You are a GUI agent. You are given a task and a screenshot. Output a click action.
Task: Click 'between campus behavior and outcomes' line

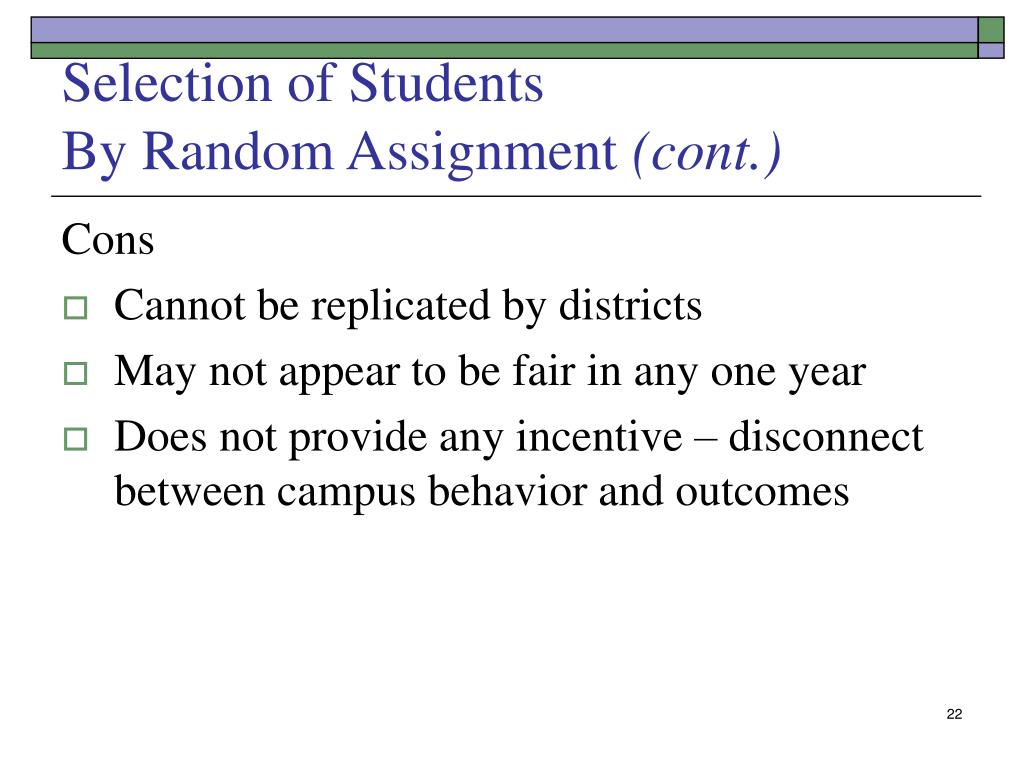pyautogui.click(x=482, y=491)
